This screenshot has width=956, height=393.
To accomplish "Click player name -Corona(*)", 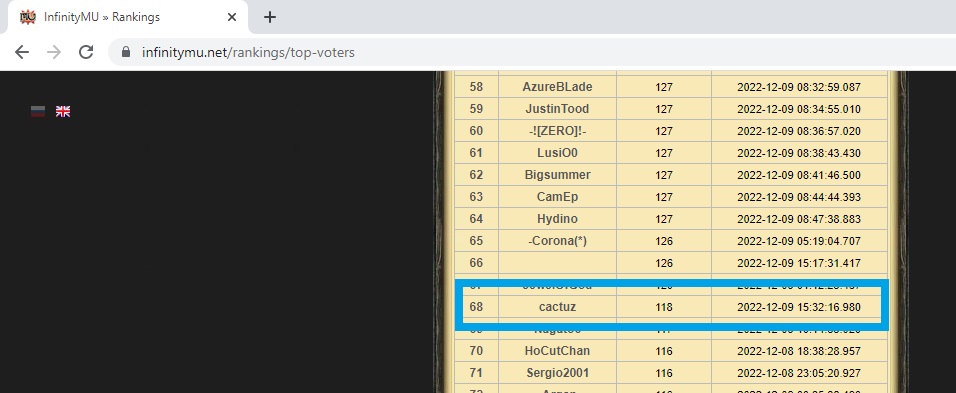I will pos(557,241).
